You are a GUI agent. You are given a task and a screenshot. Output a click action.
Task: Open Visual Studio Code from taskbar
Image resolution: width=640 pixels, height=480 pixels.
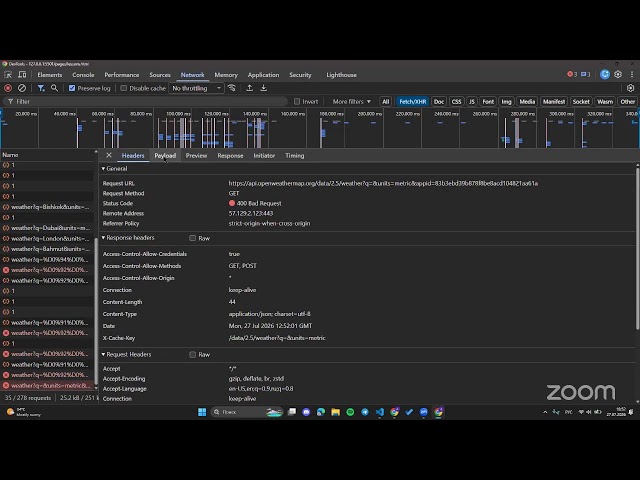[x=380, y=412]
